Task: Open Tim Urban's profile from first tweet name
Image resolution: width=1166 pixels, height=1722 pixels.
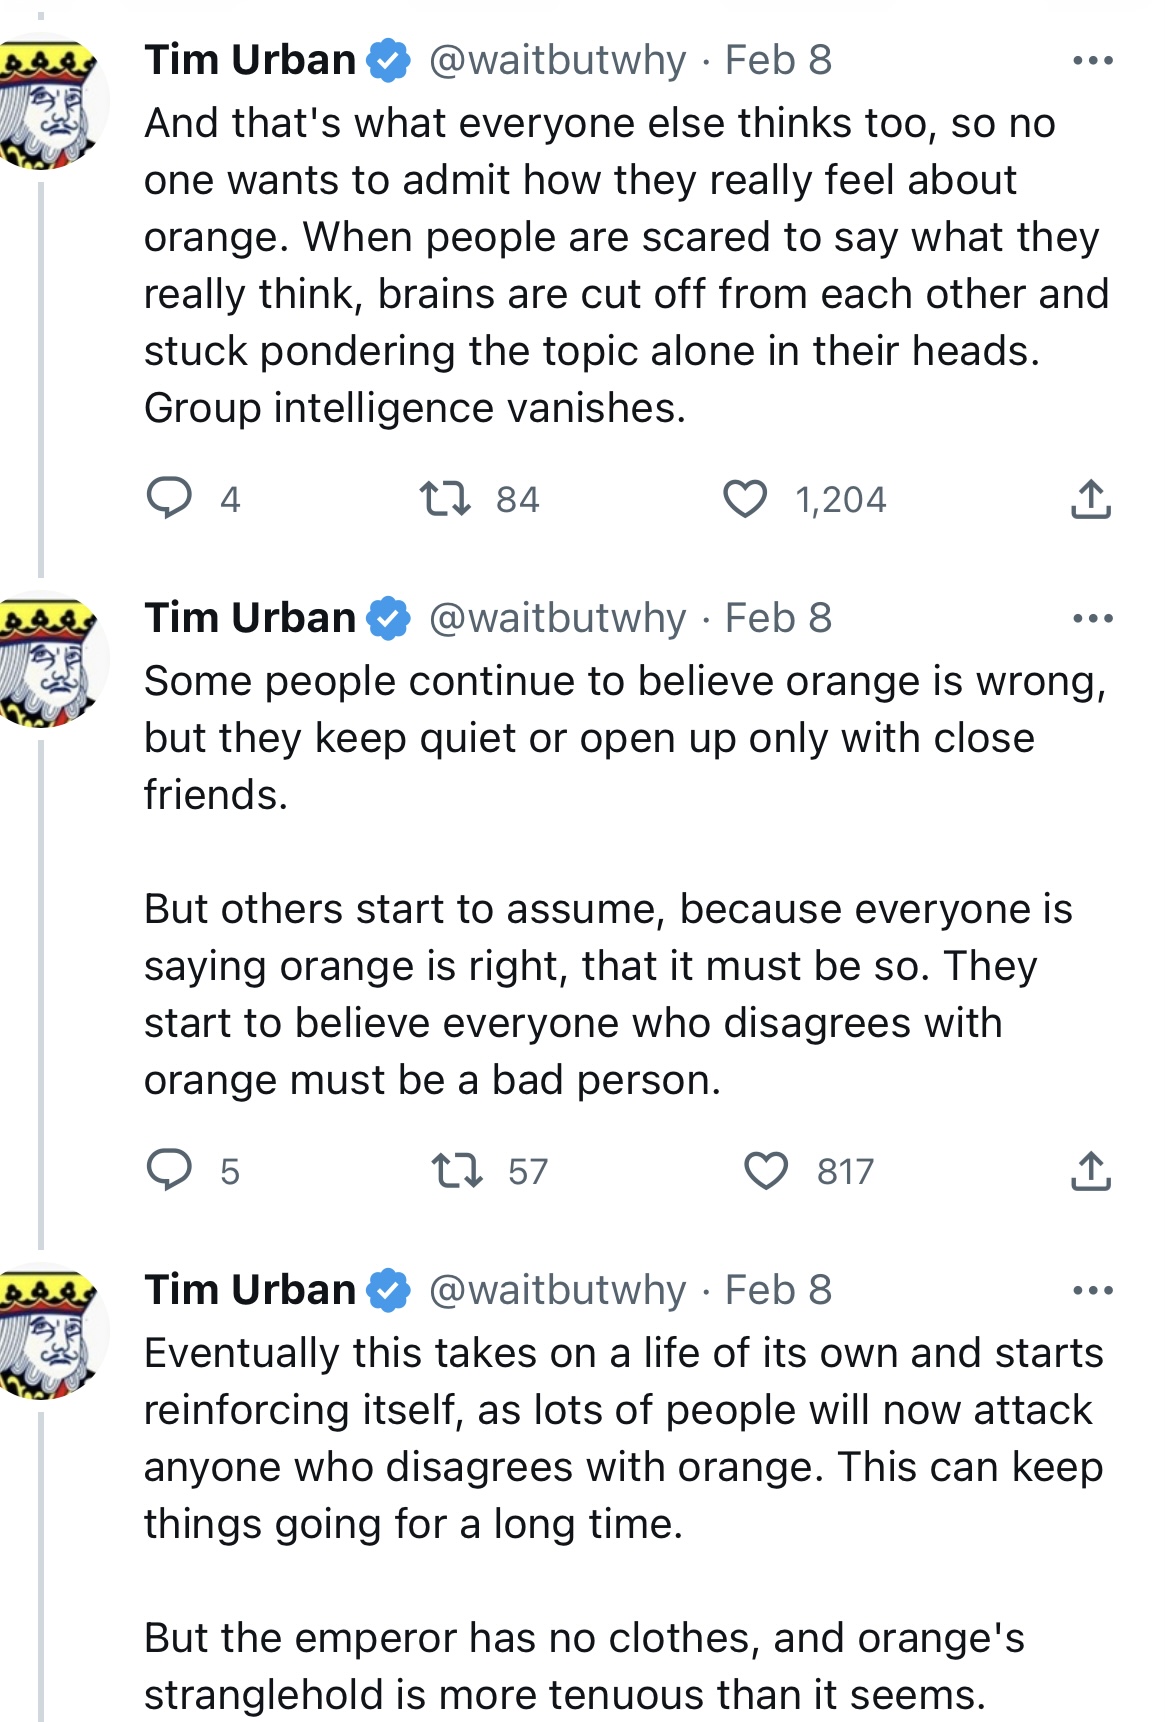Action: pyautogui.click(x=250, y=61)
